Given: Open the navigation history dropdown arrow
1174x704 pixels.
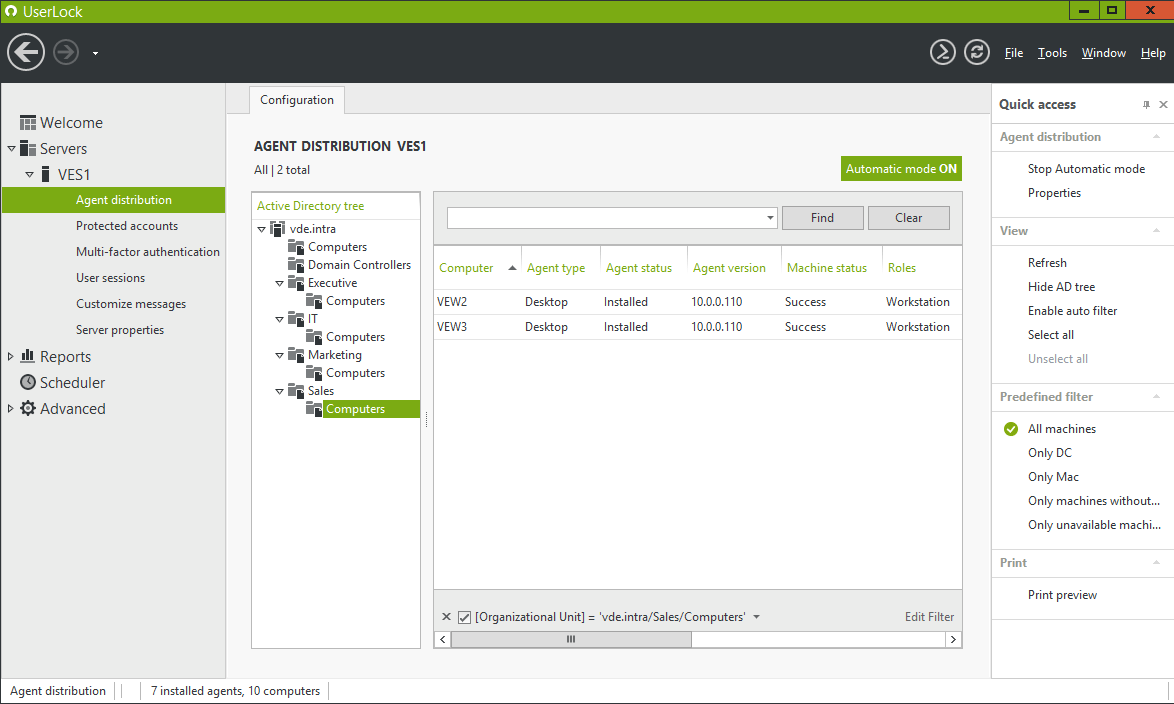Looking at the screenshot, I should click(x=95, y=53).
